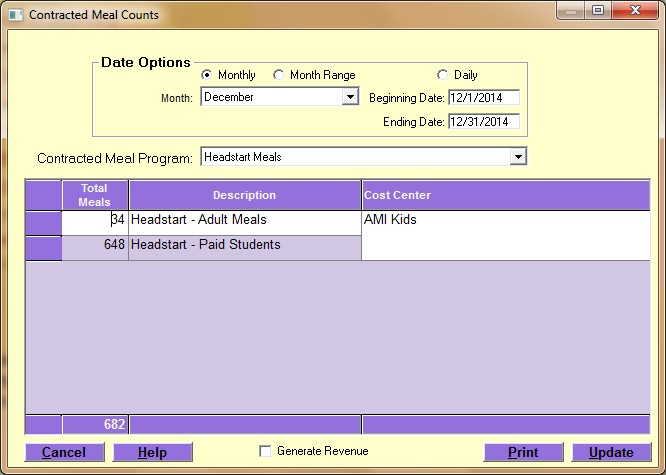
Task: Expand the Contracted Meal Program dropdown
Action: click(x=517, y=157)
